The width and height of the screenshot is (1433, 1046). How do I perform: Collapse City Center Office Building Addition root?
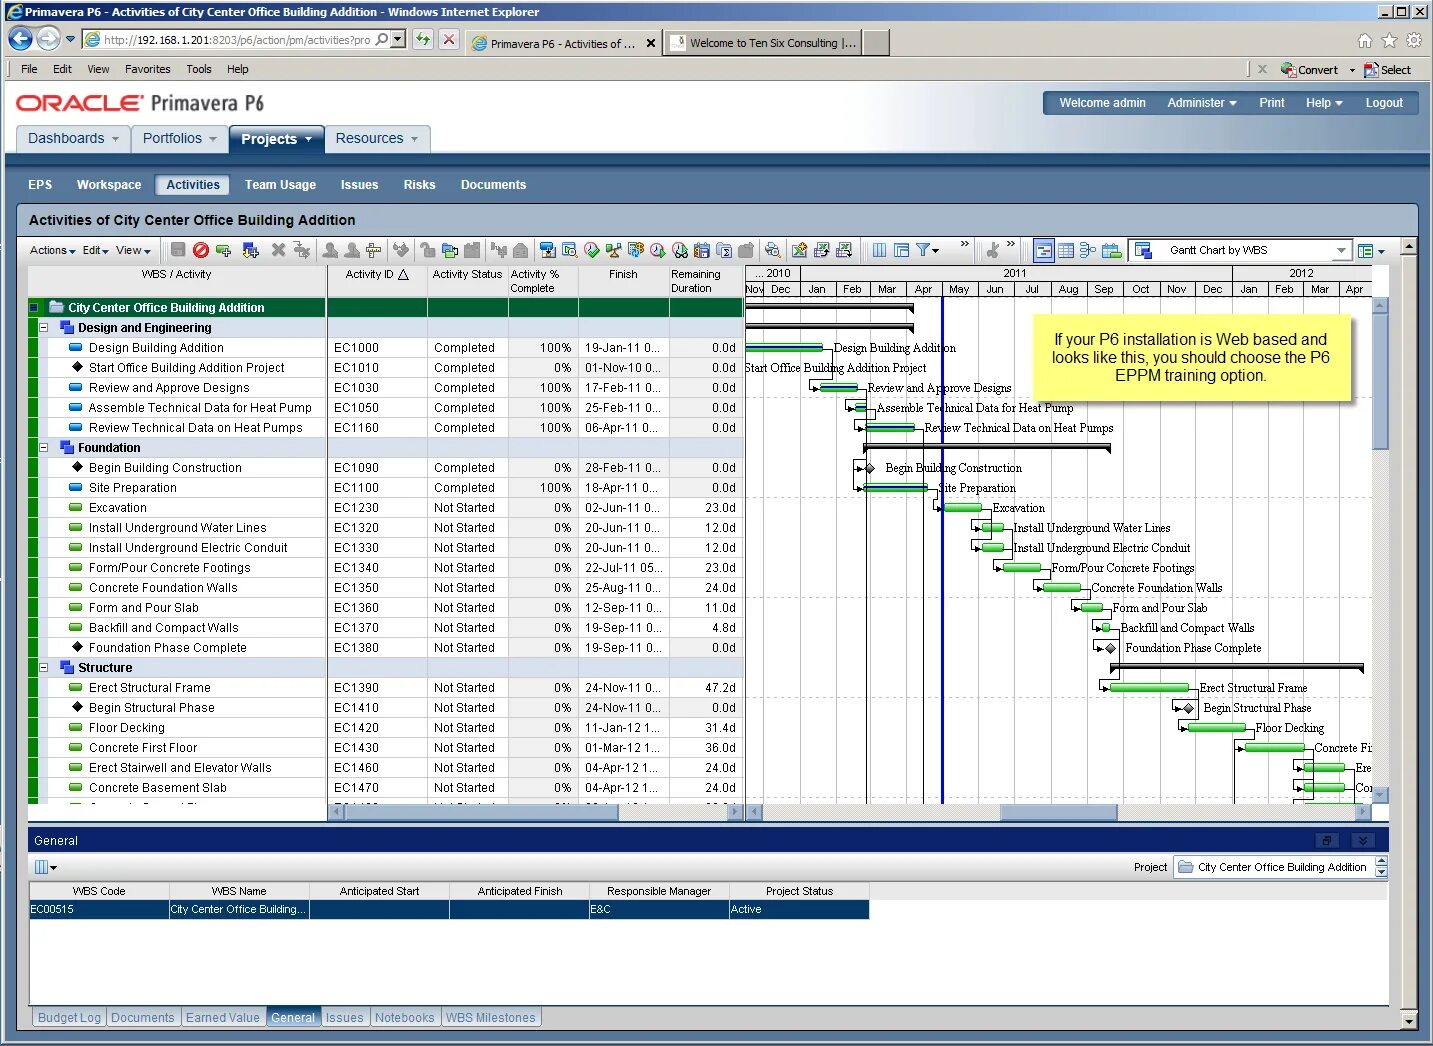point(34,308)
